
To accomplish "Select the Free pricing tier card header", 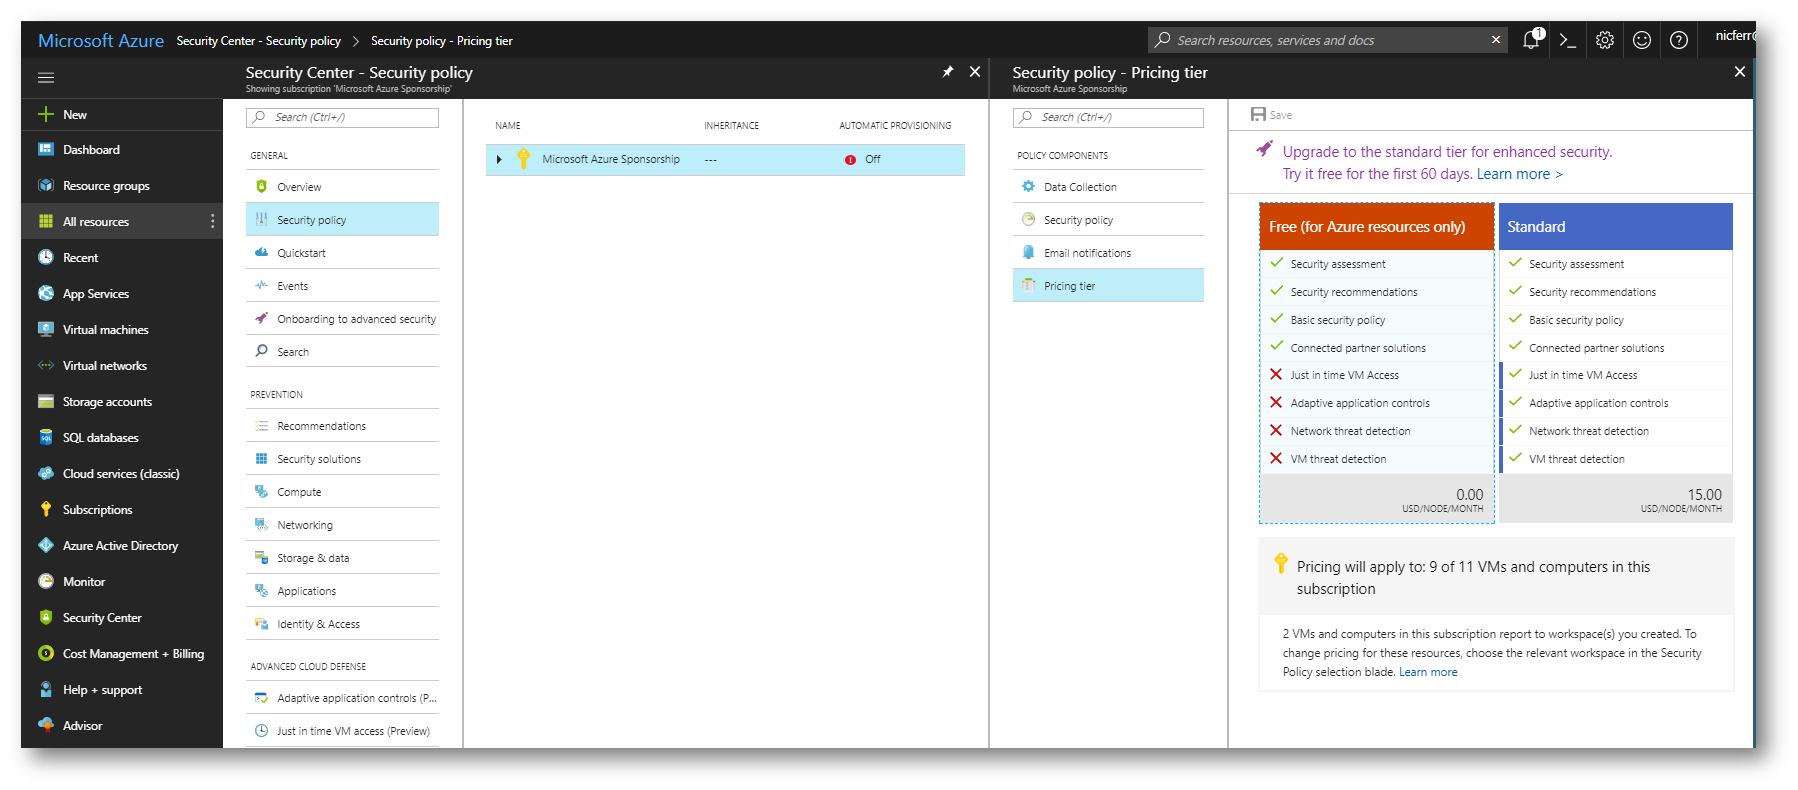I will tap(1376, 227).
